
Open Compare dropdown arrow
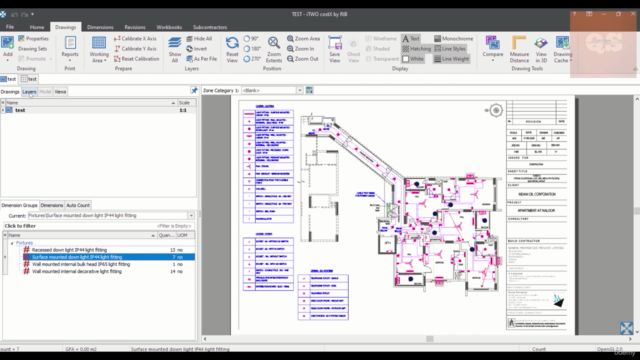click(x=493, y=60)
